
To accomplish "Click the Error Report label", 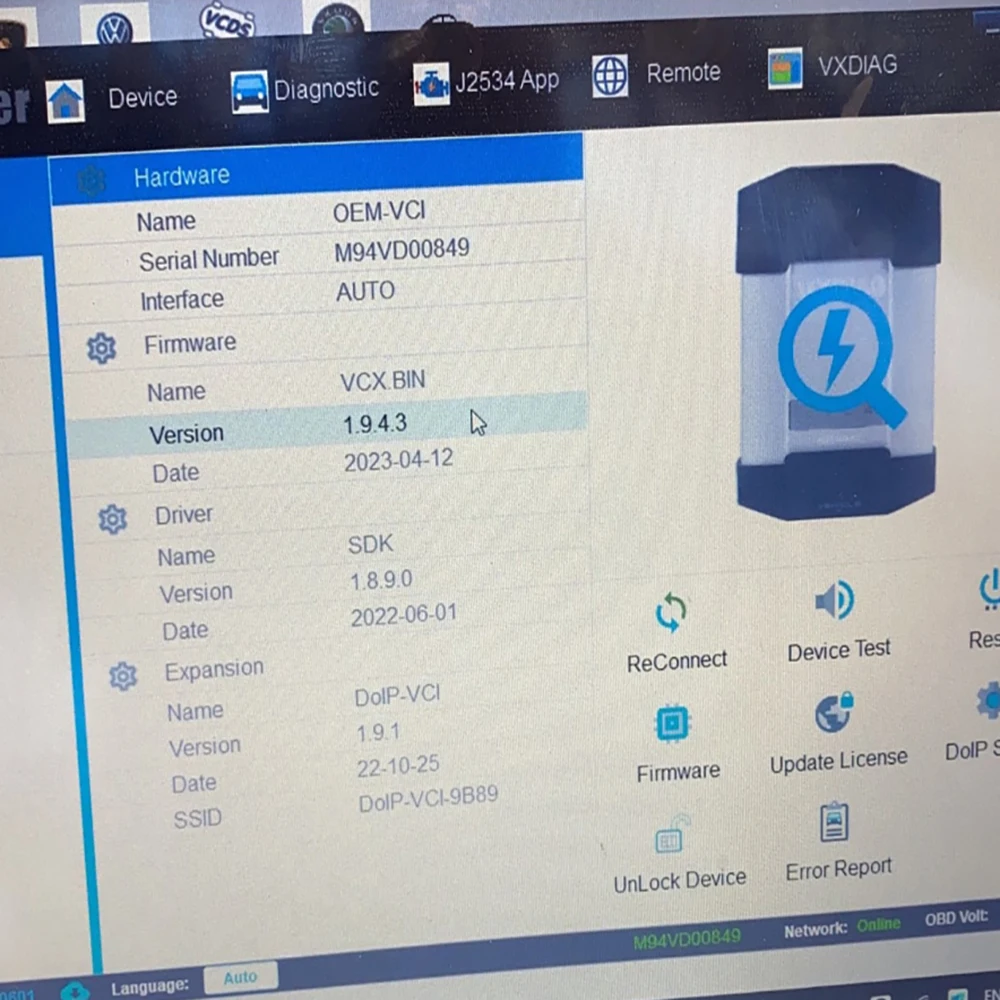I will (x=839, y=870).
